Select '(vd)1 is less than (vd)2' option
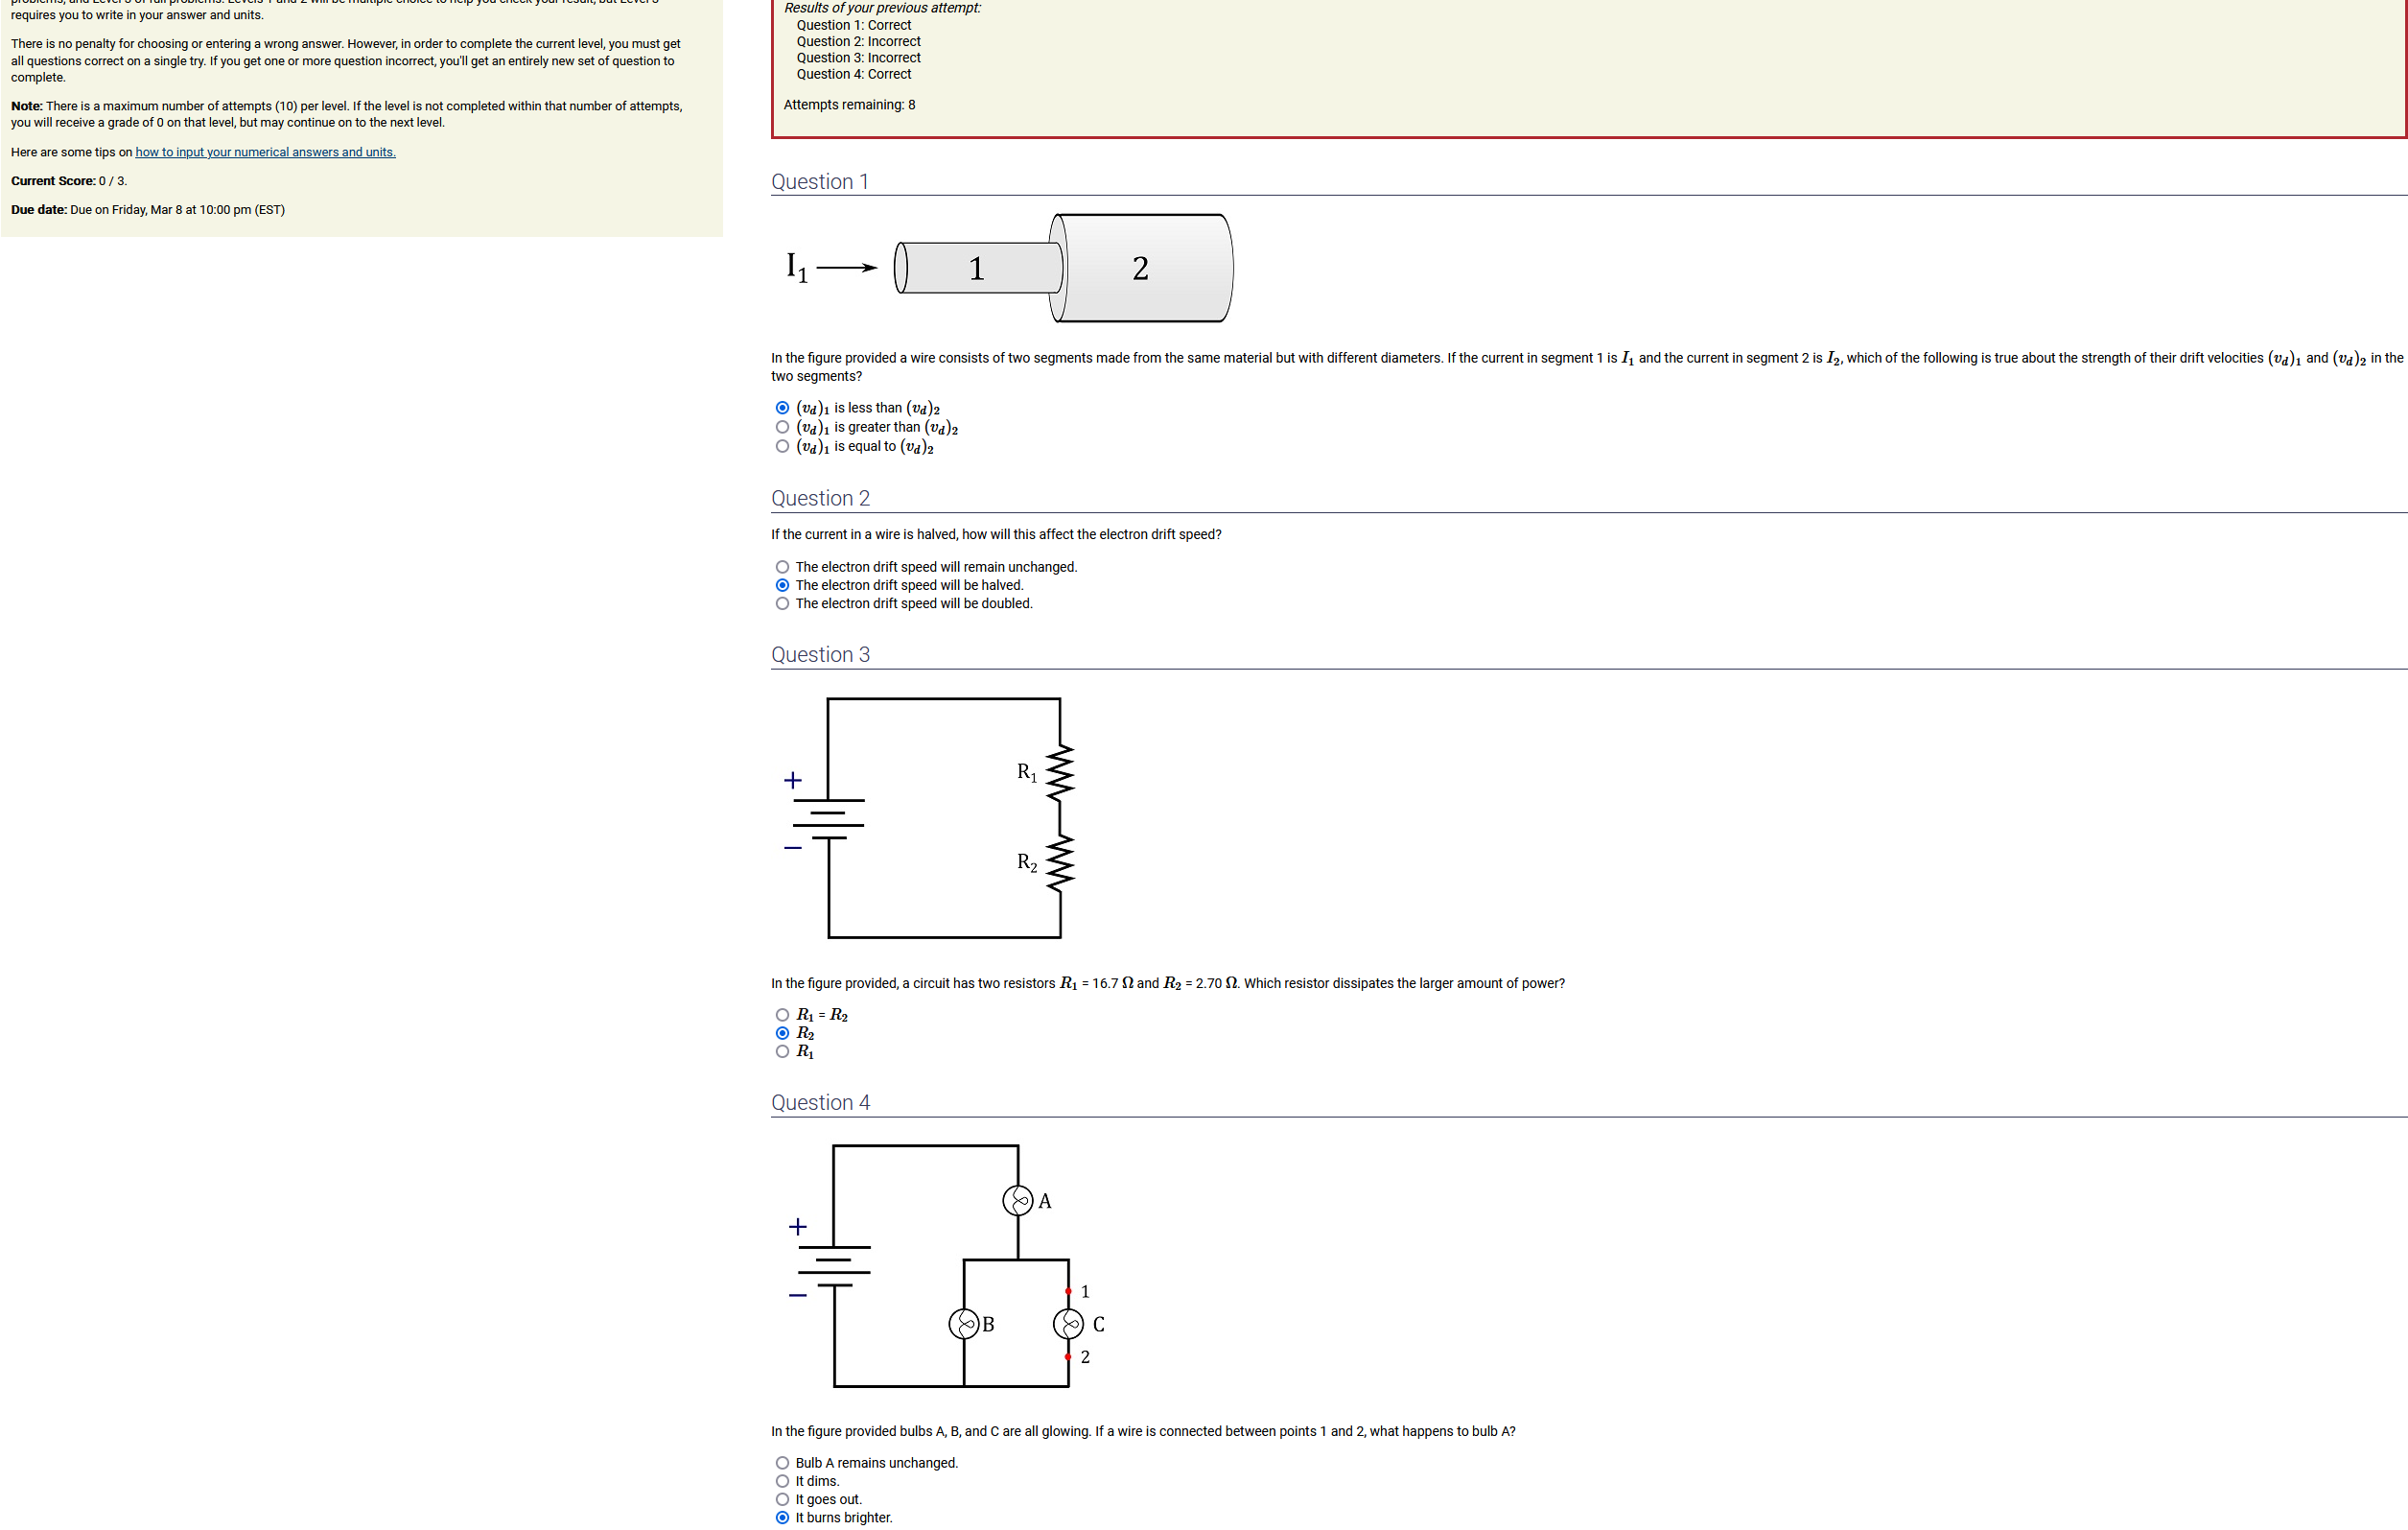The image size is (2408, 1530). [782, 408]
